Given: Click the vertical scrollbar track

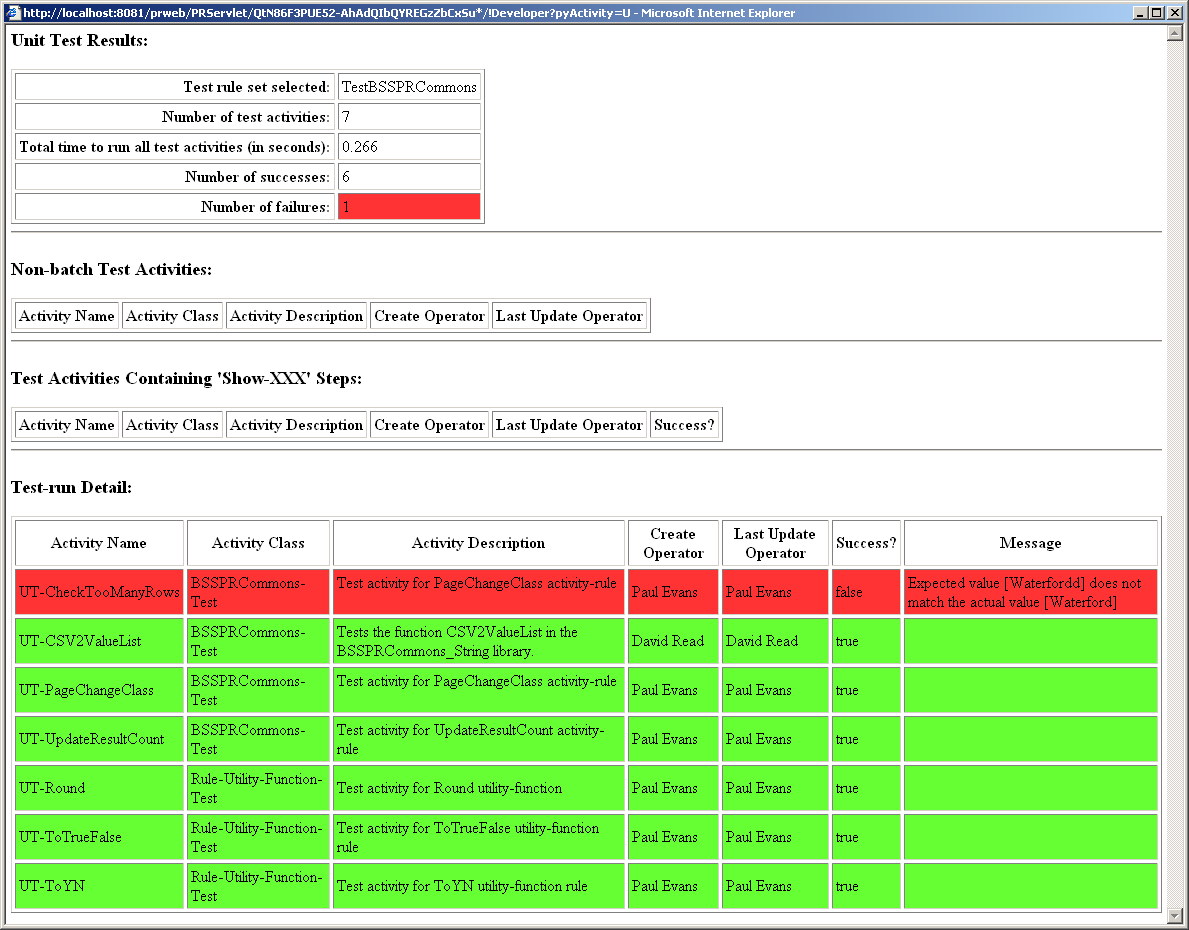Looking at the screenshot, I should [x=1175, y=500].
